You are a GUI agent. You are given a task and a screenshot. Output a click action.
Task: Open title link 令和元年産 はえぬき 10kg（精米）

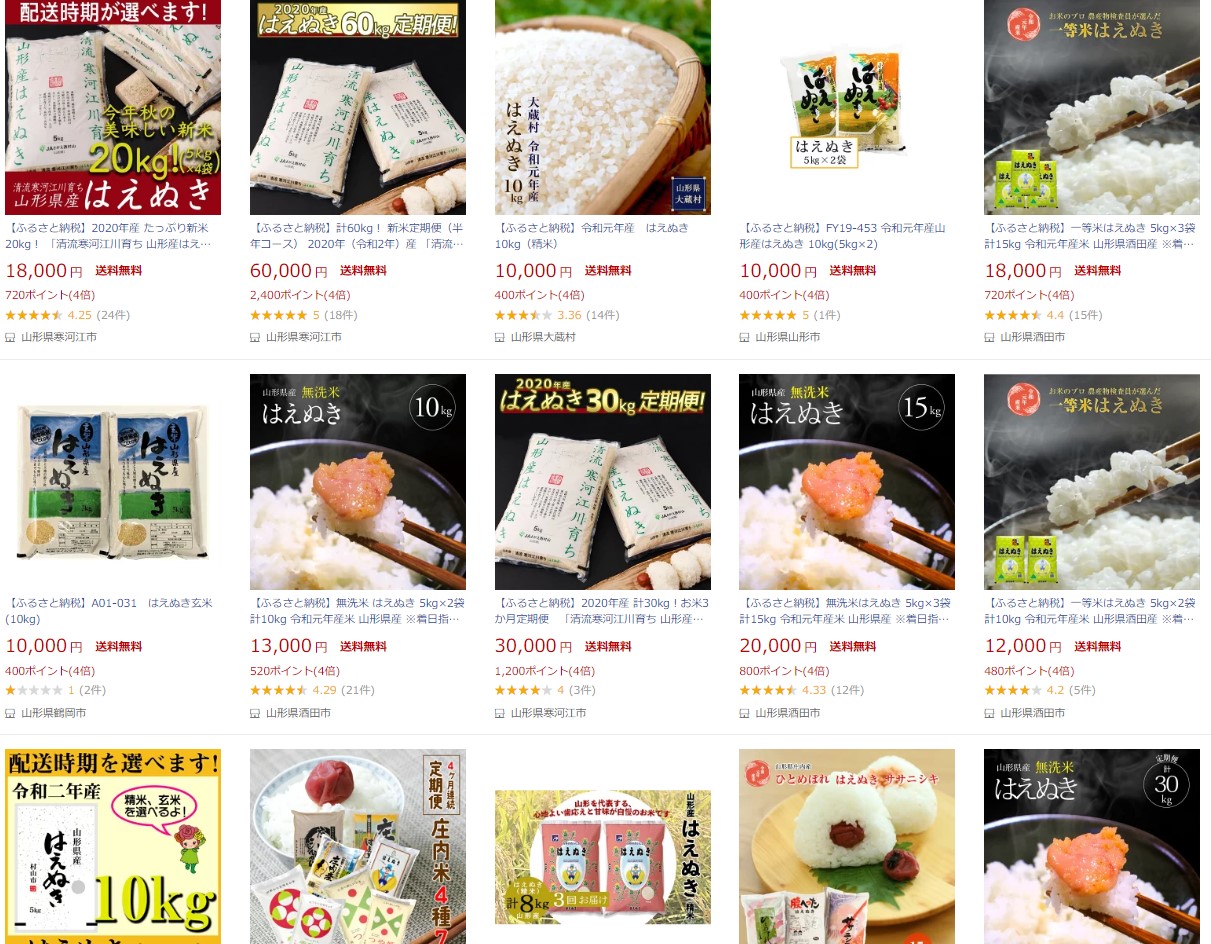click(592, 235)
